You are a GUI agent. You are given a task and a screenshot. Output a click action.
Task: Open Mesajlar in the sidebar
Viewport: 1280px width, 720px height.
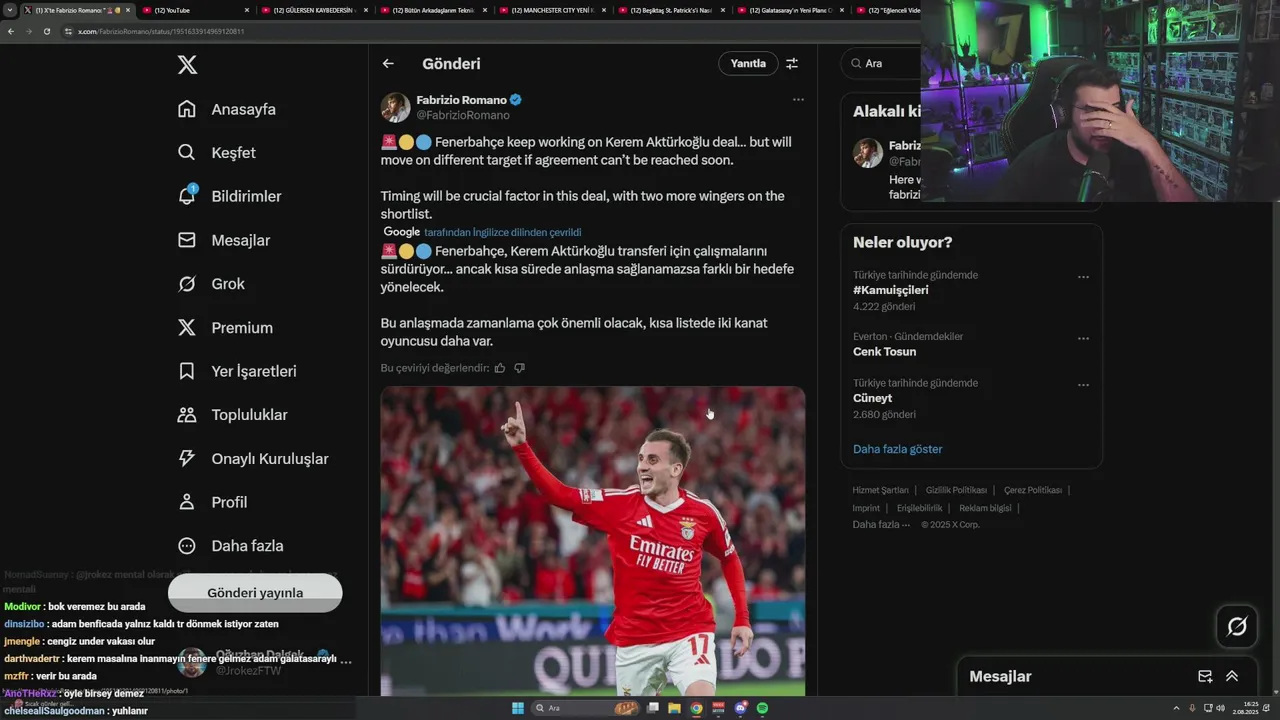point(224,240)
